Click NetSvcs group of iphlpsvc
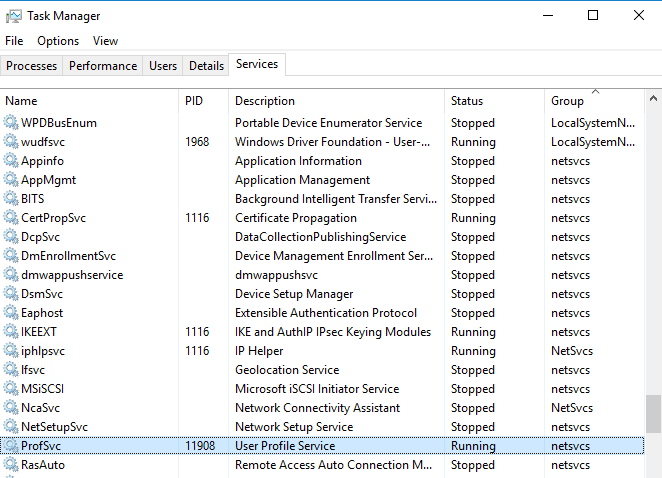Image resolution: width=662 pixels, height=478 pixels. click(572, 351)
